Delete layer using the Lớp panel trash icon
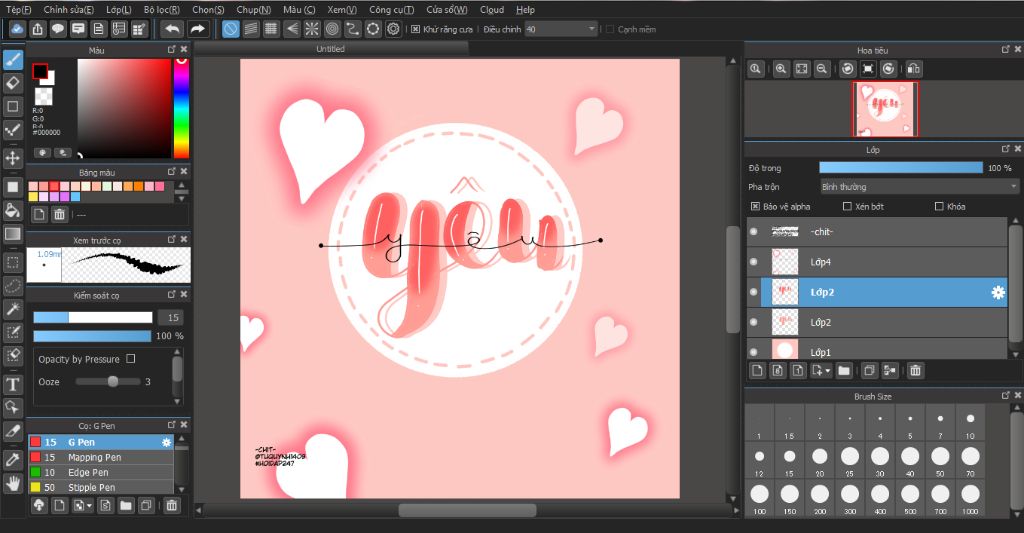The height and width of the screenshot is (533, 1024). click(x=915, y=370)
